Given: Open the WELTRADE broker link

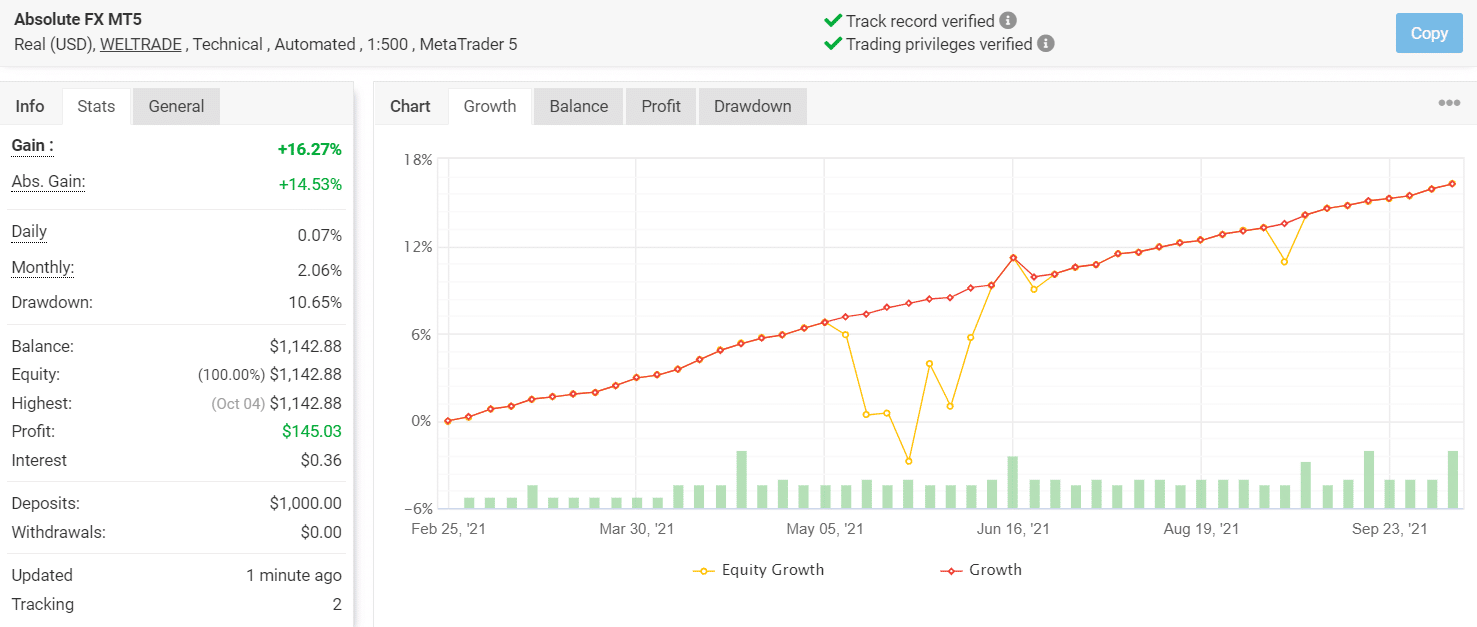Looking at the screenshot, I should (142, 44).
